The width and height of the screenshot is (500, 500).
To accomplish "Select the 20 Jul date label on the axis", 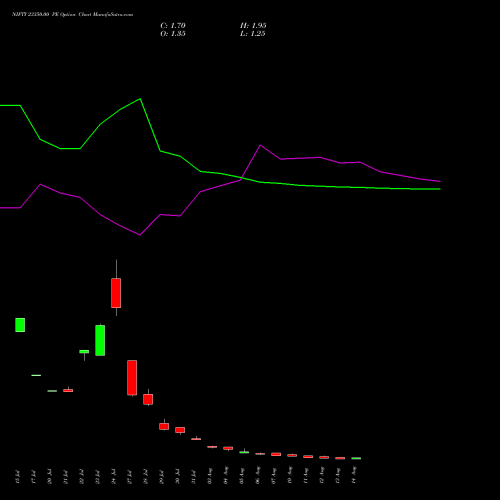I will click(49, 477).
